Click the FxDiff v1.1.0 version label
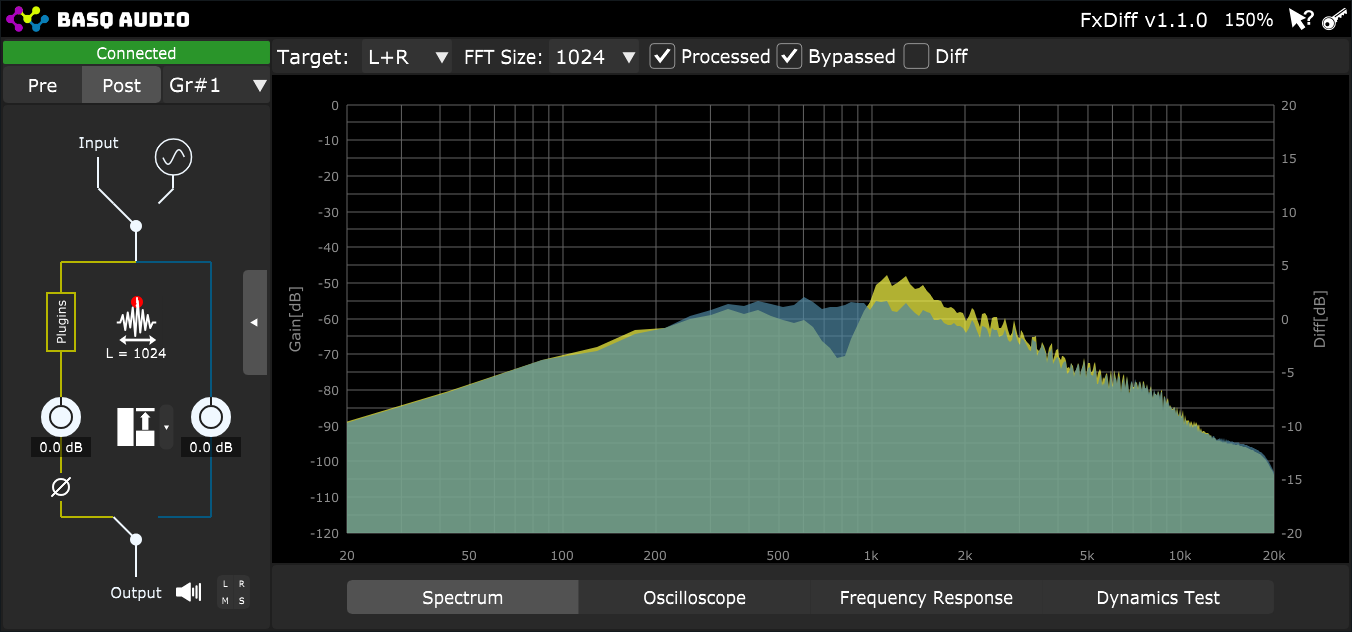The width and height of the screenshot is (1352, 632). click(x=1143, y=19)
